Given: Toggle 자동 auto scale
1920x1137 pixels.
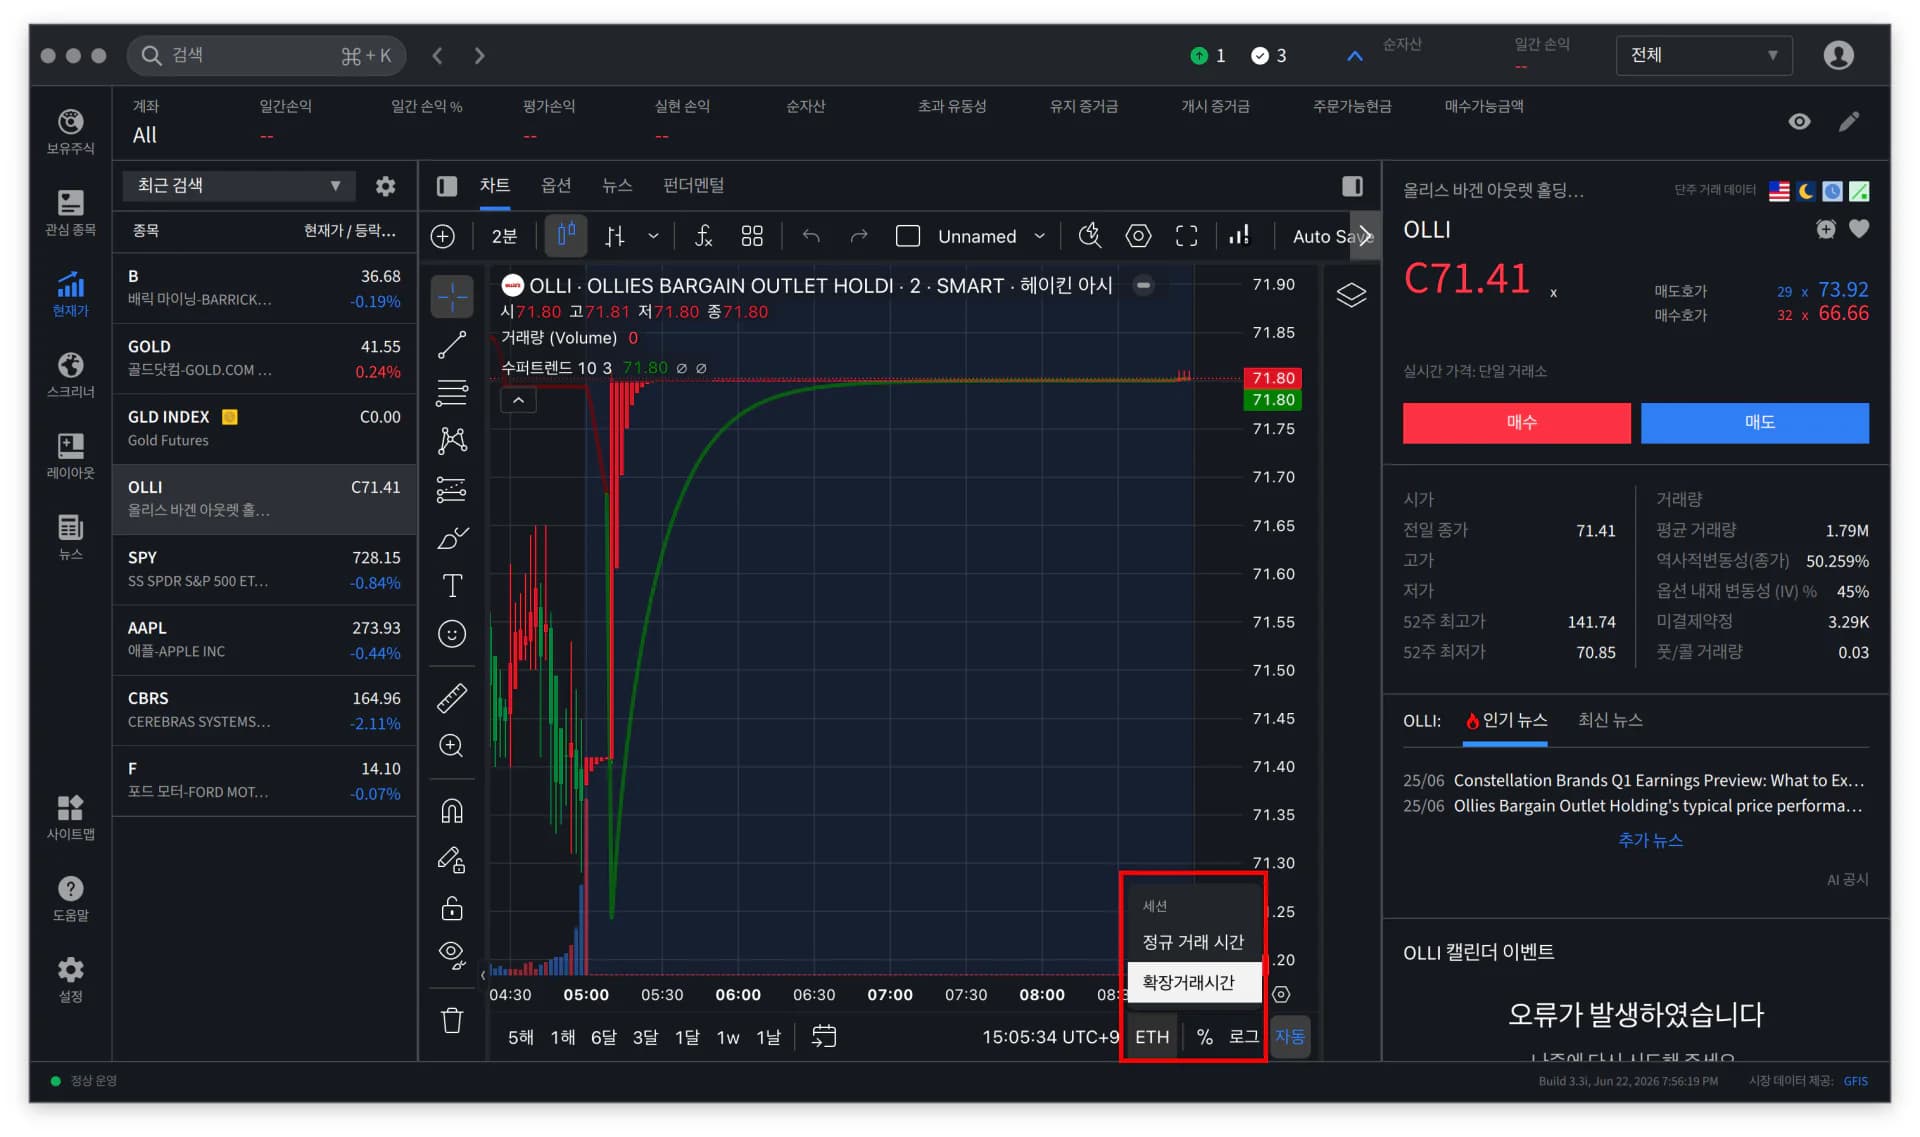Looking at the screenshot, I should pyautogui.click(x=1290, y=1037).
